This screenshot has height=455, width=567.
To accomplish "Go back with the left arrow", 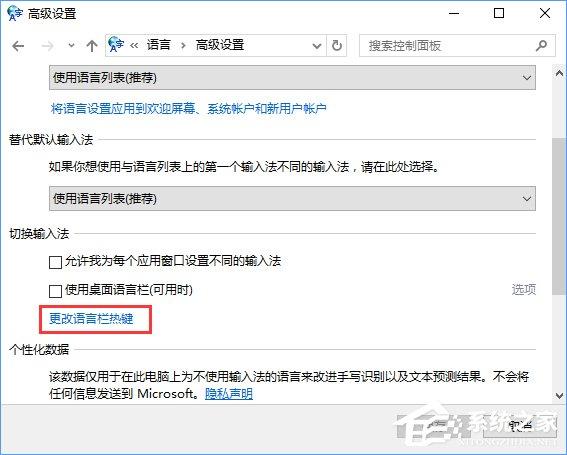I will tap(18, 46).
